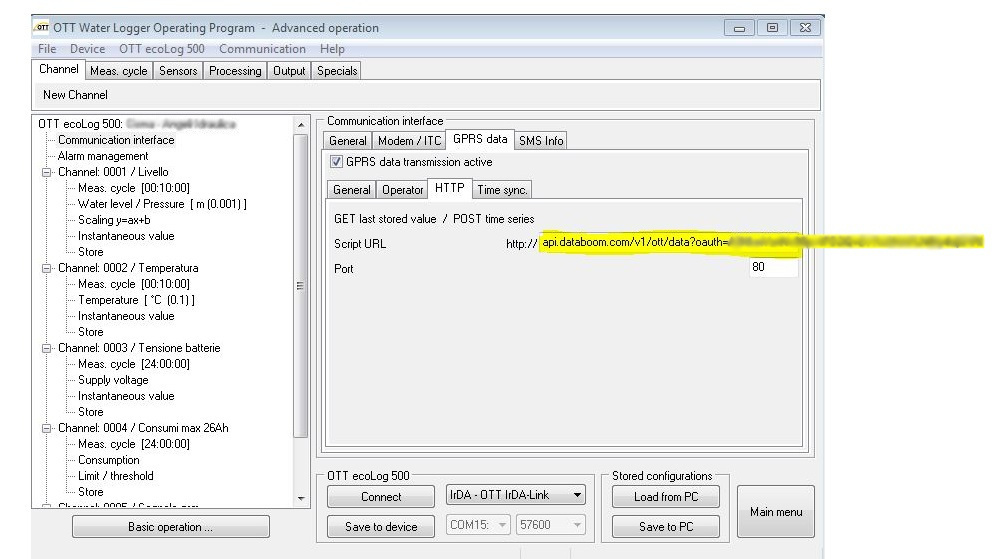Click Load from PC button
Screen dimensions: 999x559
coord(666,497)
